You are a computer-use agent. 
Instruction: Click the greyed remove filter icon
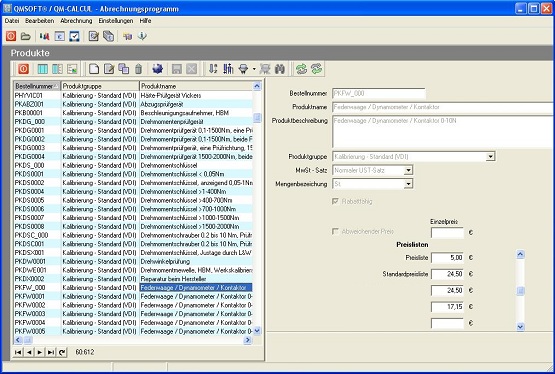(265, 69)
